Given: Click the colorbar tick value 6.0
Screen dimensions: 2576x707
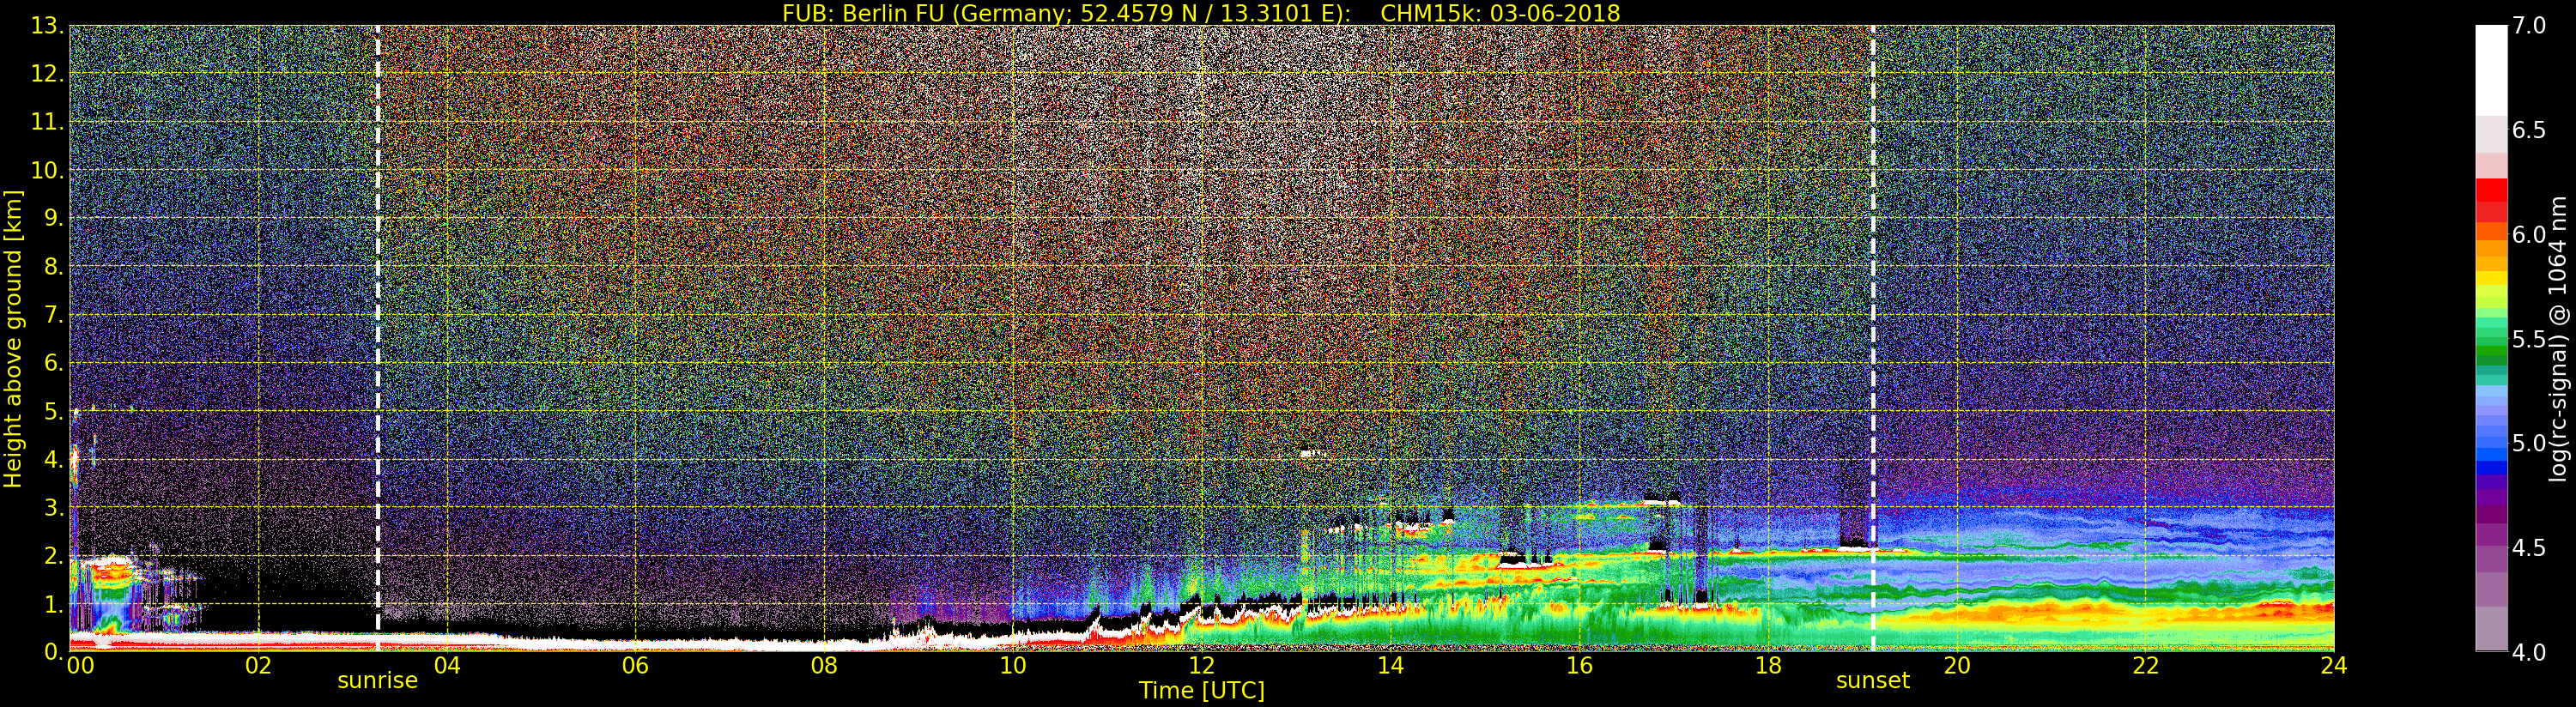Looking at the screenshot, I should (x=2529, y=235).
